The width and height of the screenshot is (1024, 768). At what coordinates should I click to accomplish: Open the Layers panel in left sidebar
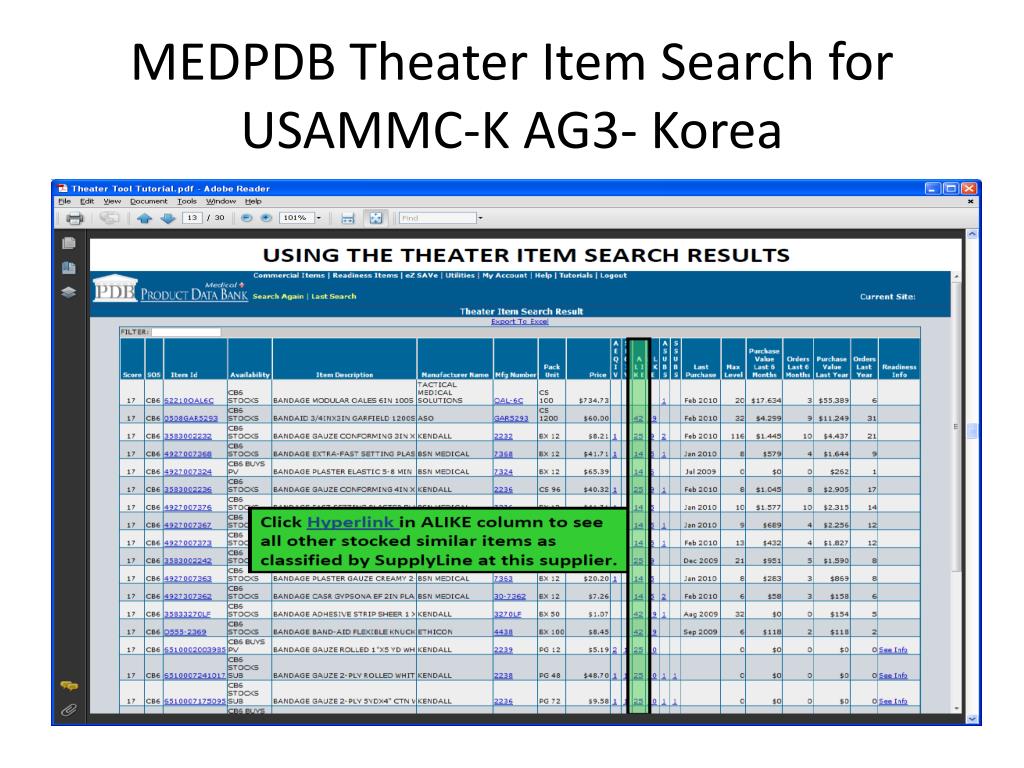pyautogui.click(x=69, y=292)
